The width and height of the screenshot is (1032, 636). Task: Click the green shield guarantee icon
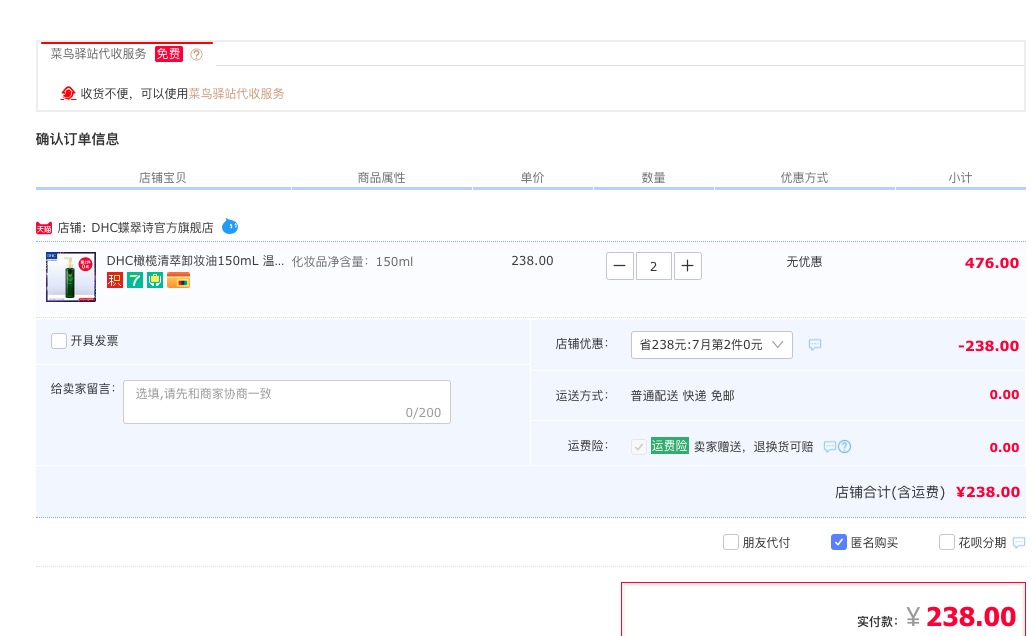tap(155, 280)
